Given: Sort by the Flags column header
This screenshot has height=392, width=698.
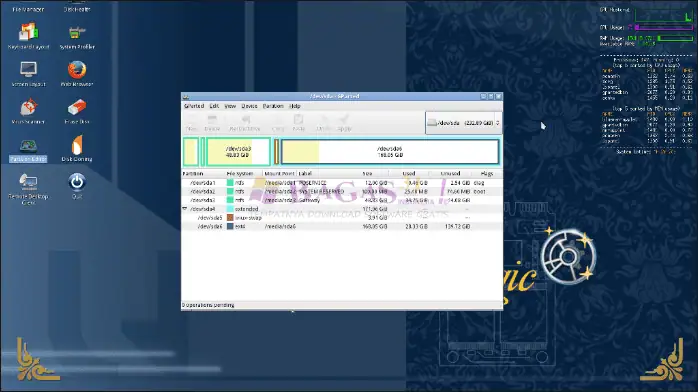Looking at the screenshot, I should tap(487, 174).
